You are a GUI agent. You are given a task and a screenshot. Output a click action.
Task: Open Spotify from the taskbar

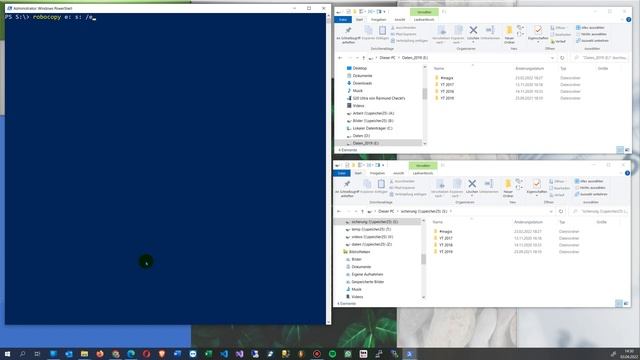pos(332,354)
